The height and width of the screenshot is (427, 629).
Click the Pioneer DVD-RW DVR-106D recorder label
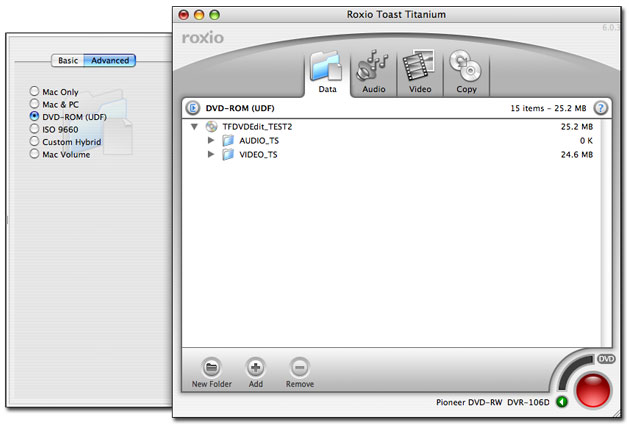click(x=493, y=402)
